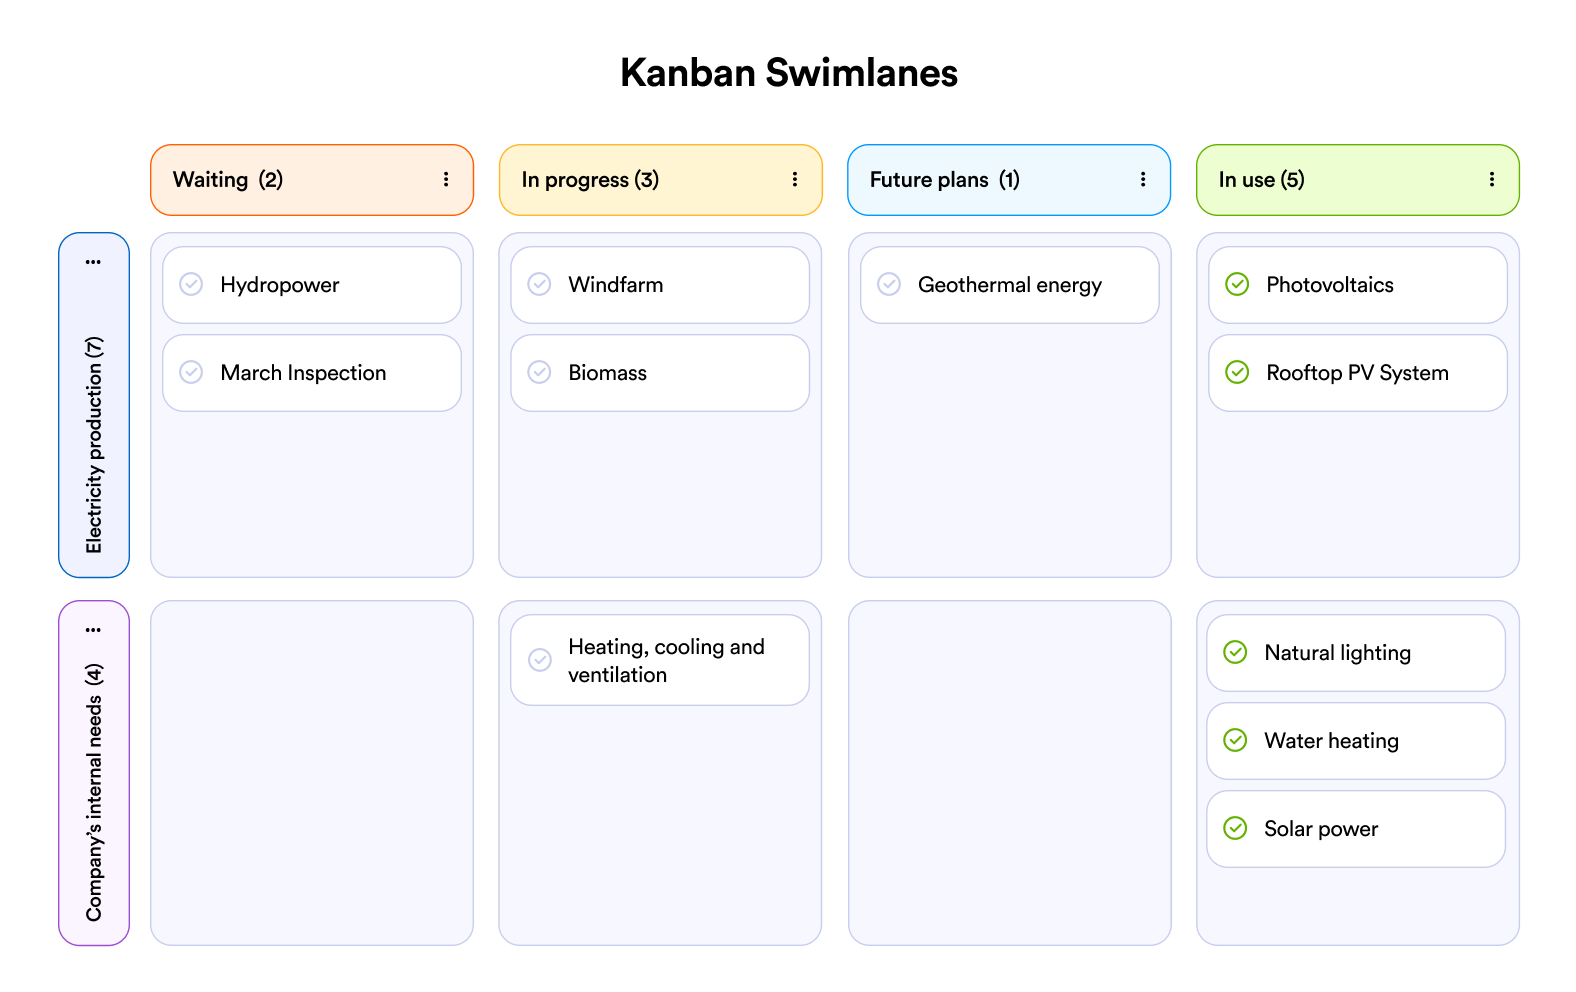Screen dimensions: 1576x992
Task: Collapse the Company's internal needs swimlane label
Action: (94, 792)
